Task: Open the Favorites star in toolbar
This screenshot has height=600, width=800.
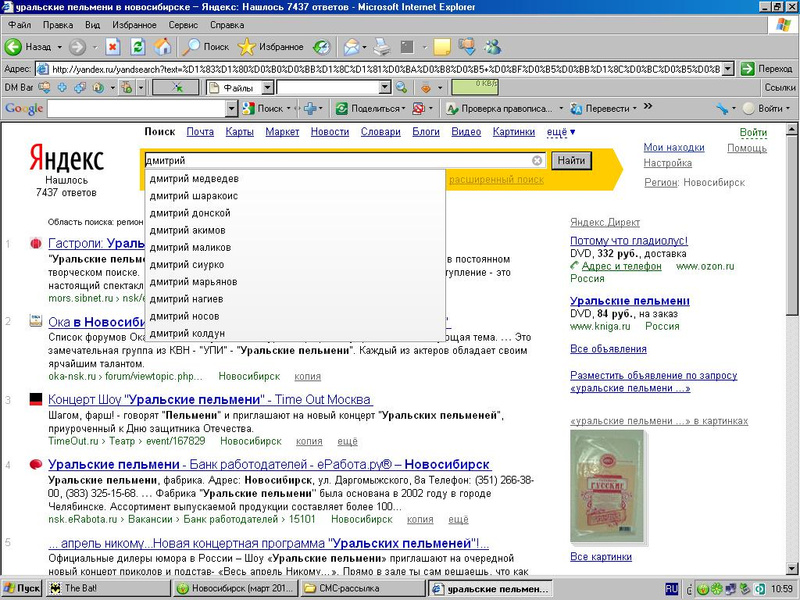Action: tap(247, 47)
